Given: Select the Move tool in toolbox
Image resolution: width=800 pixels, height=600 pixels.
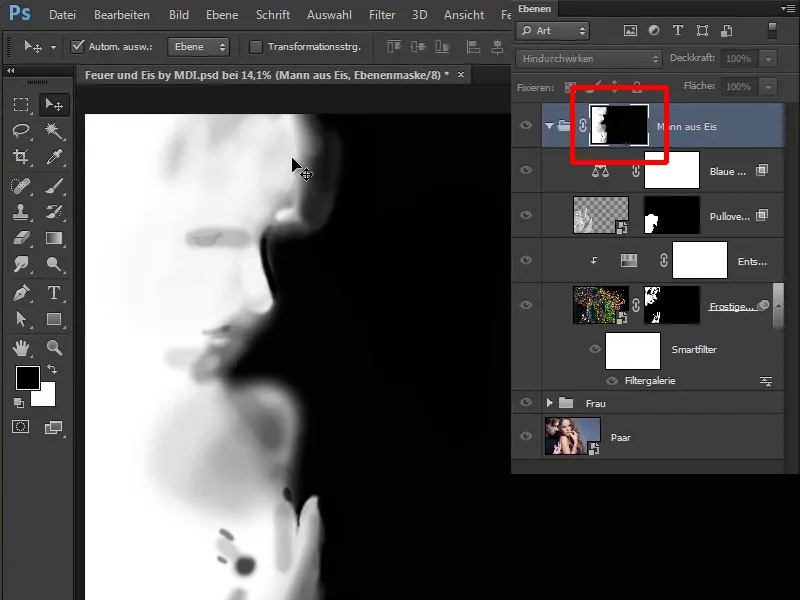Looking at the screenshot, I should tap(54, 105).
